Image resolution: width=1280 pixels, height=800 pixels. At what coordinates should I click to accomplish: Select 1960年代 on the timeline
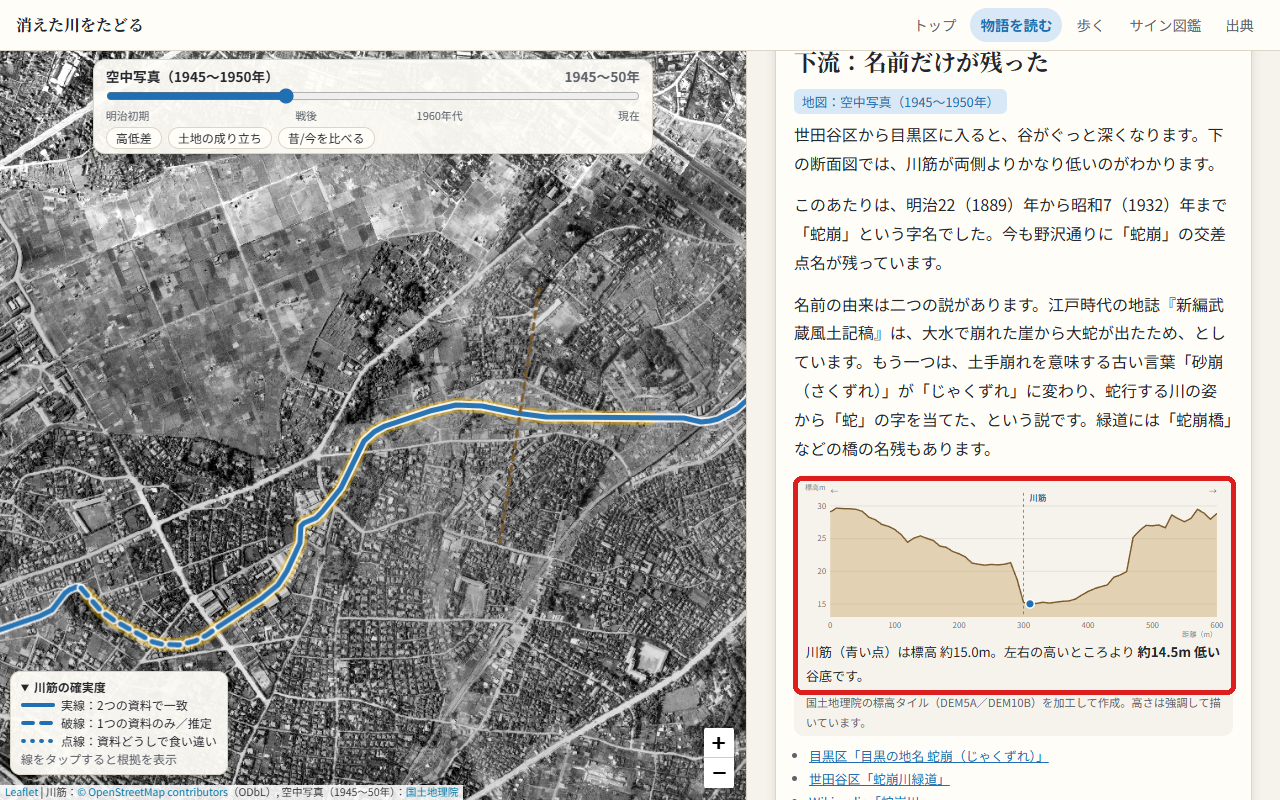tap(439, 116)
